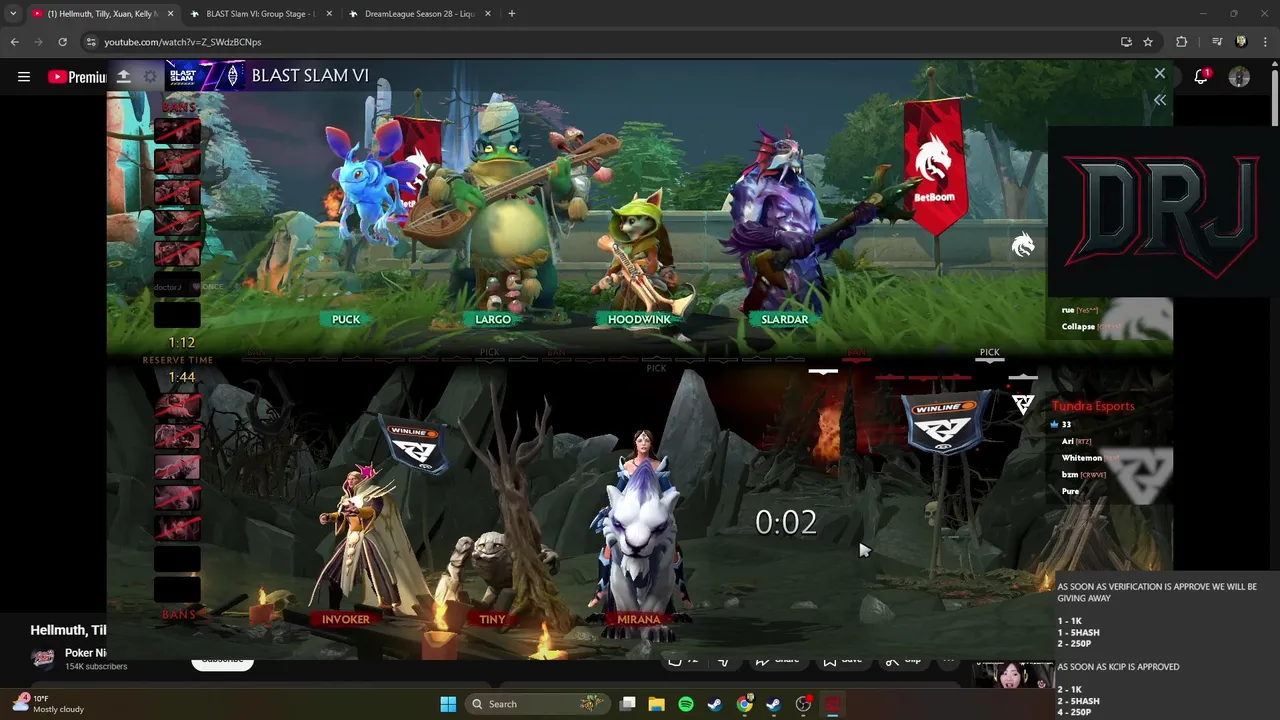Open Google Chrome from the taskbar
This screenshot has height=720, width=1280.
(x=744, y=704)
